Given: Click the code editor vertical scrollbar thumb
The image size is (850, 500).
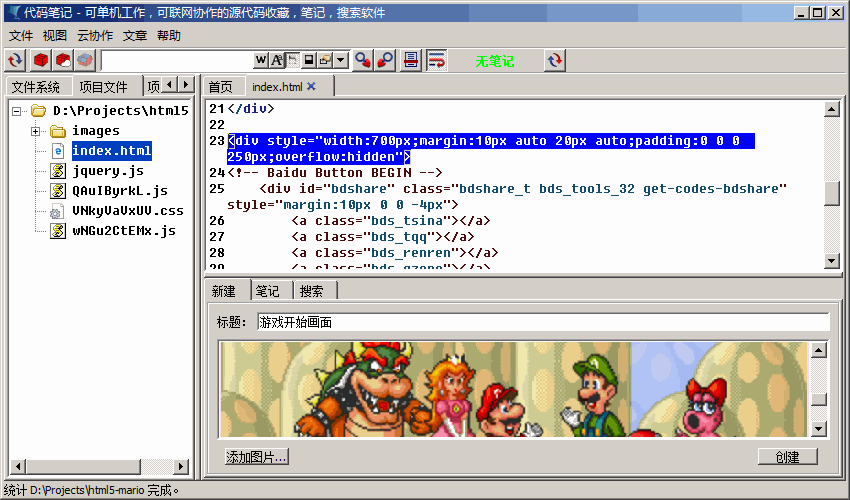Looking at the screenshot, I should pos(832,193).
